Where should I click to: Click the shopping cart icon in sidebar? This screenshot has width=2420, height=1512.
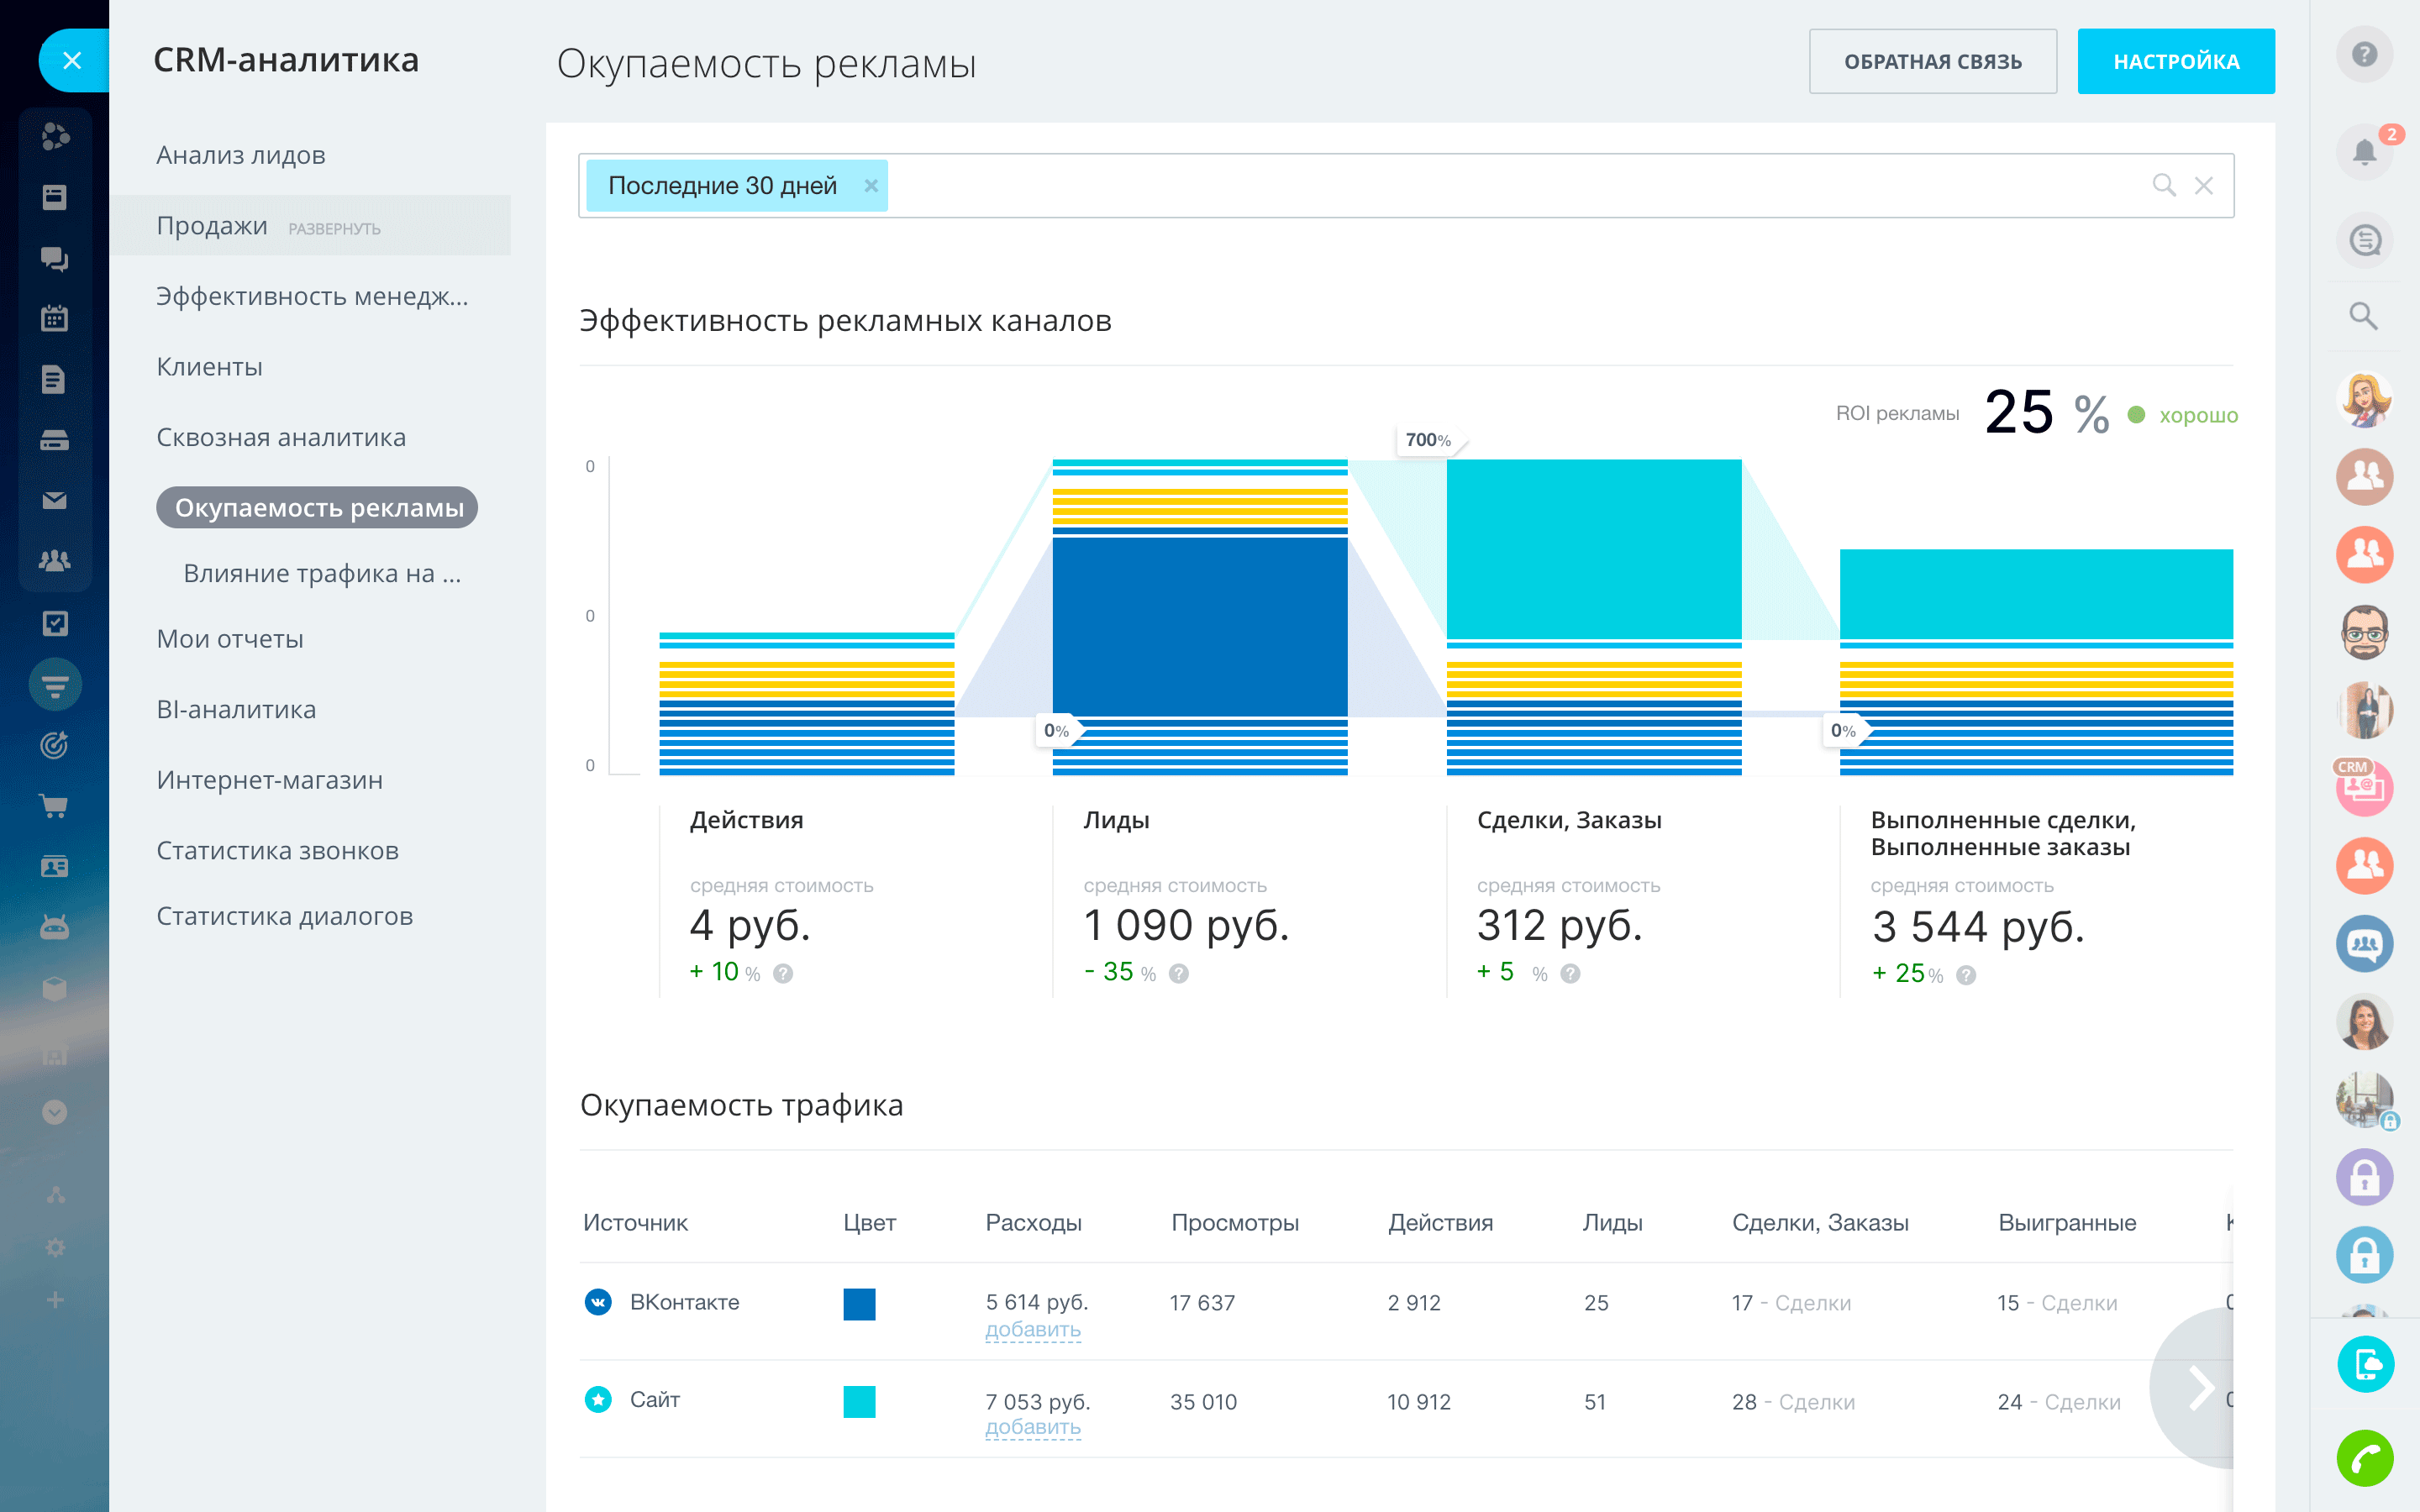pyautogui.click(x=54, y=806)
